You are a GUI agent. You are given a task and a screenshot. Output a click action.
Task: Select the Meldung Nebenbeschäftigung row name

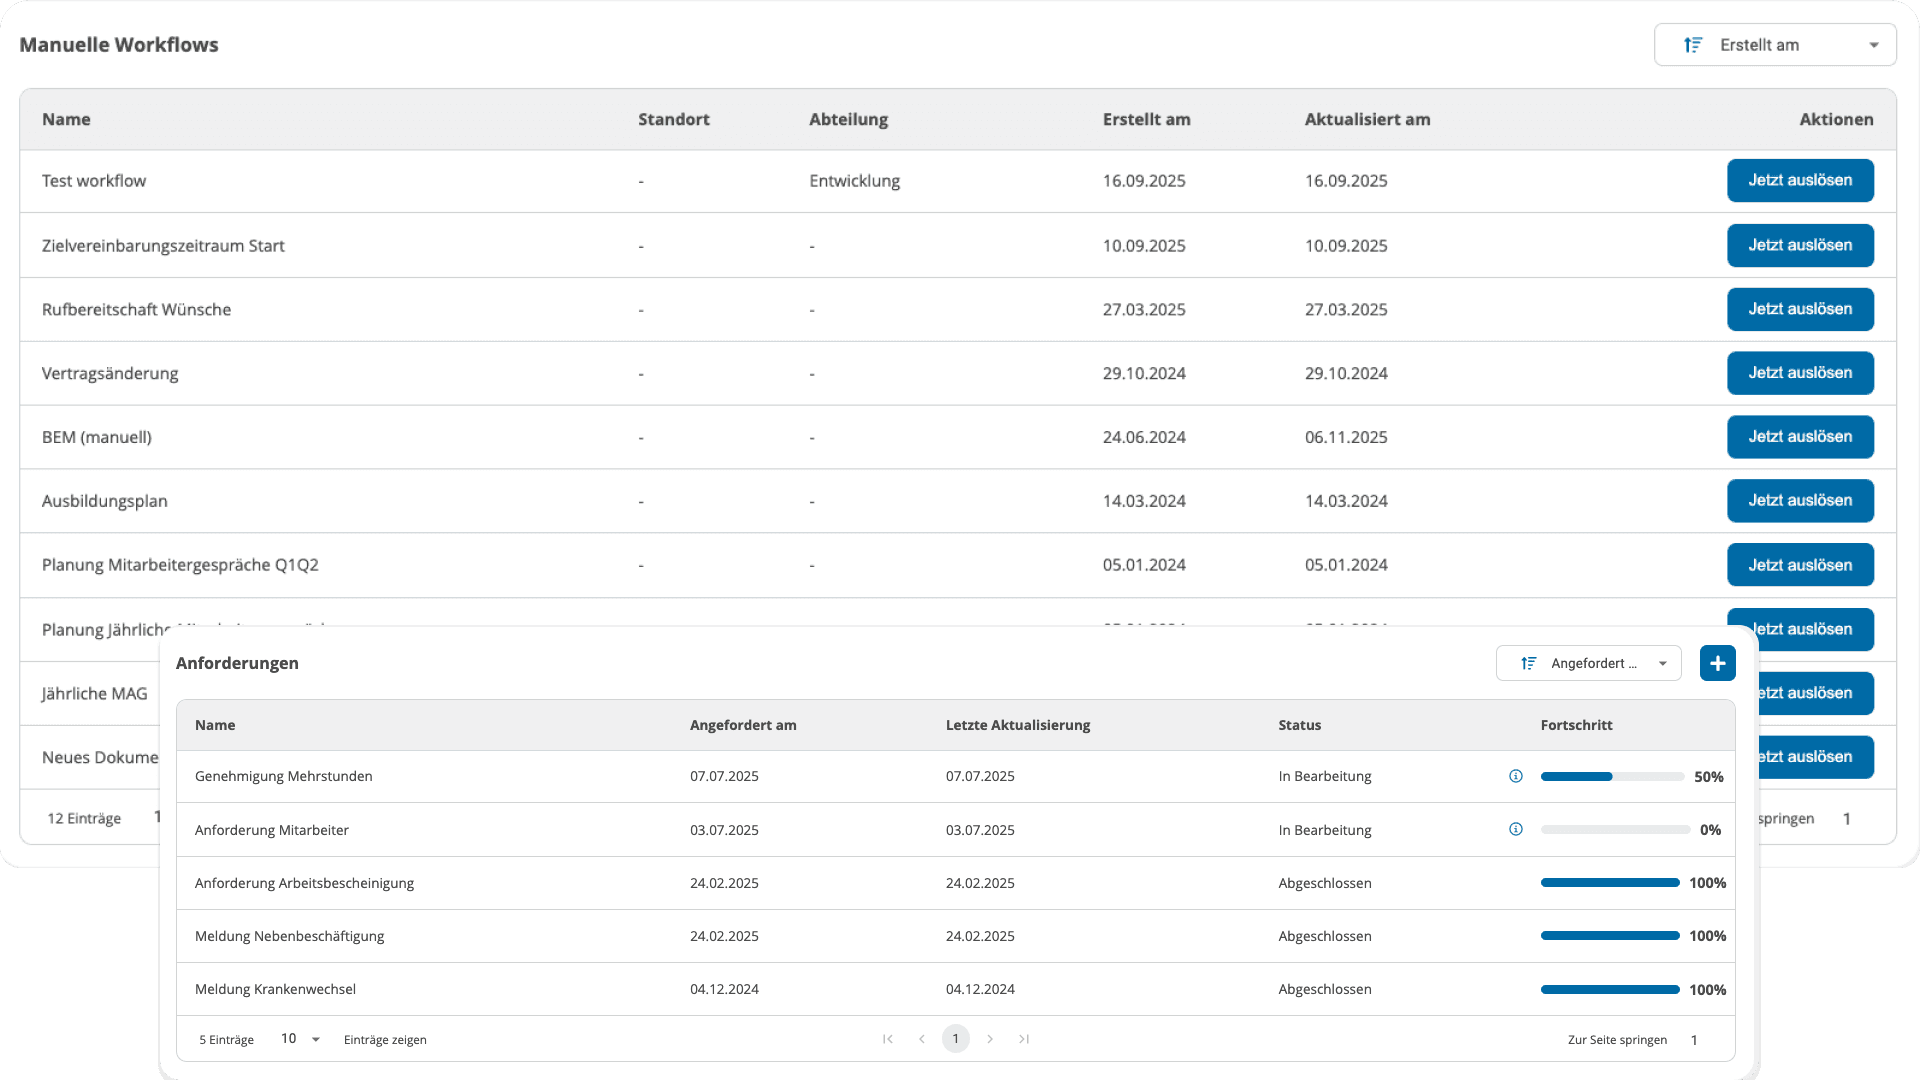click(289, 936)
